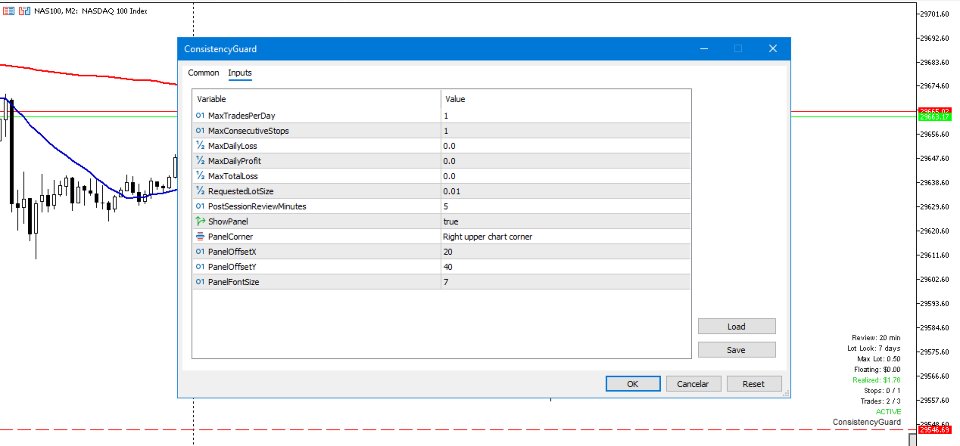
Task: Click the boolean icon beside ShowPanel
Action: (x=200, y=221)
